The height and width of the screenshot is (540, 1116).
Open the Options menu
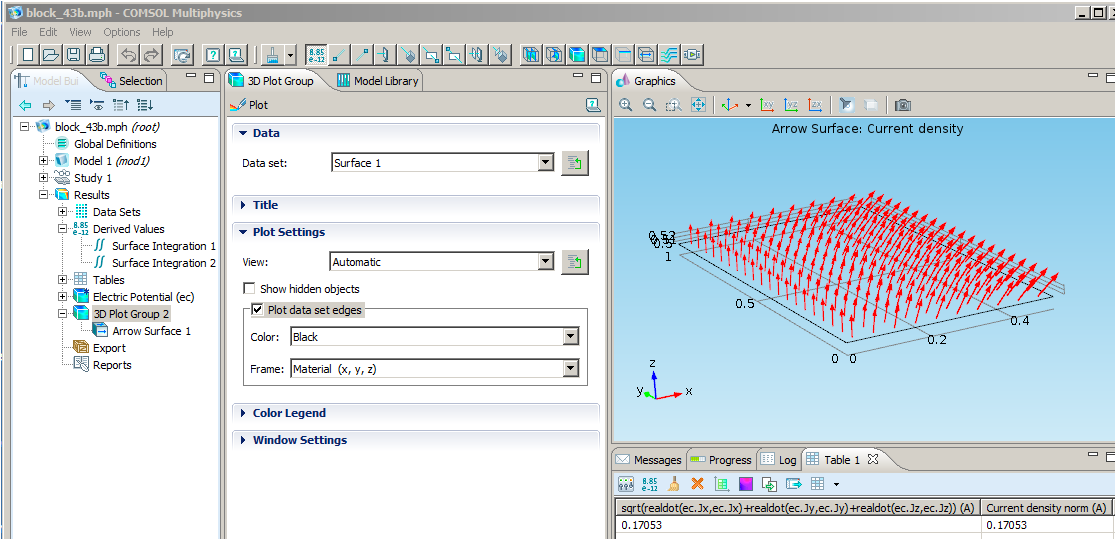(122, 32)
